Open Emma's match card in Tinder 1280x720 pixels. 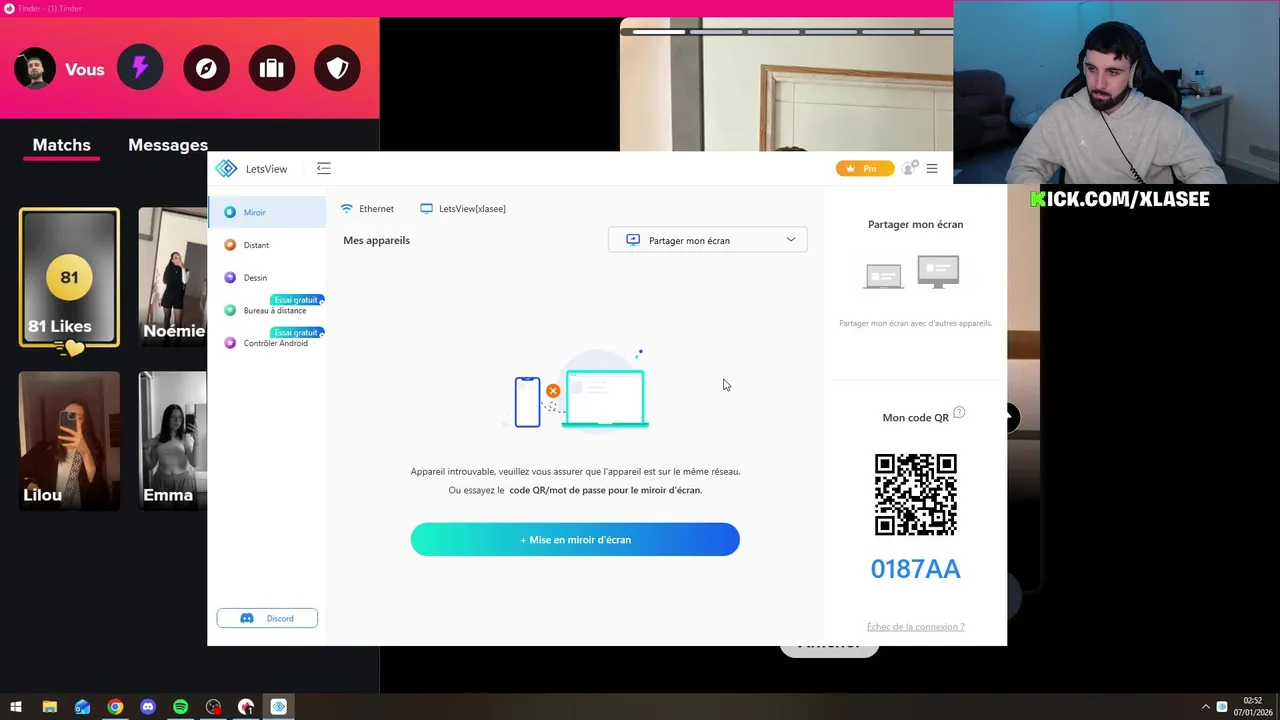click(x=173, y=441)
